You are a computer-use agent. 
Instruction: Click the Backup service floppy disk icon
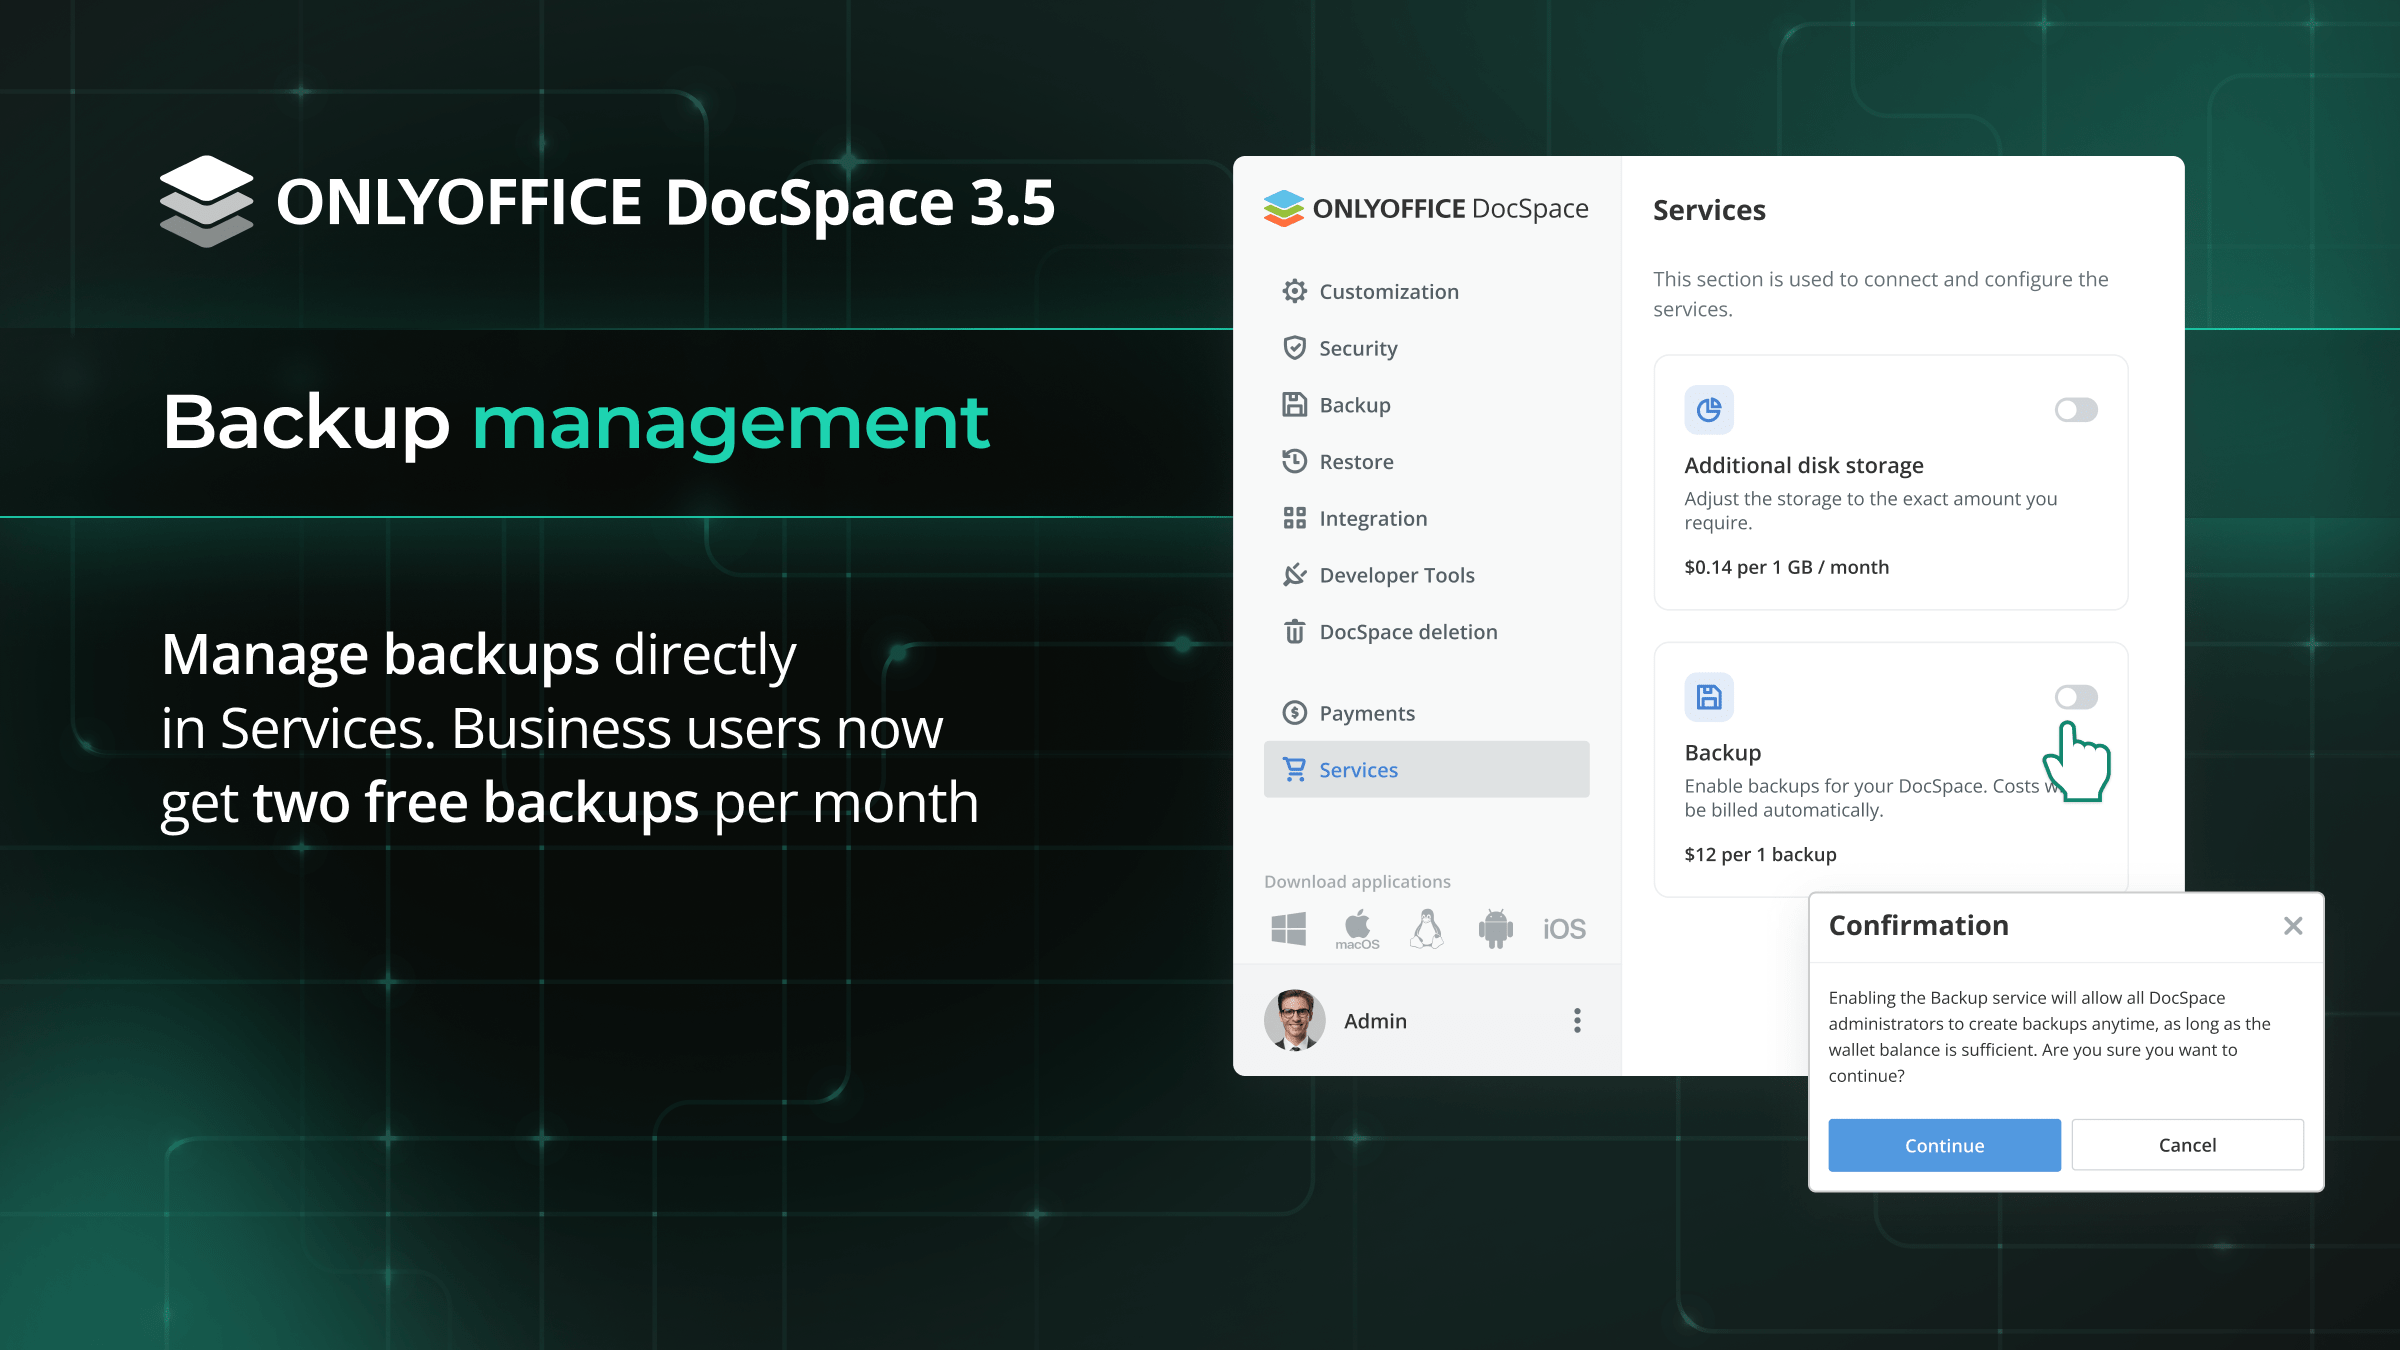(1709, 697)
